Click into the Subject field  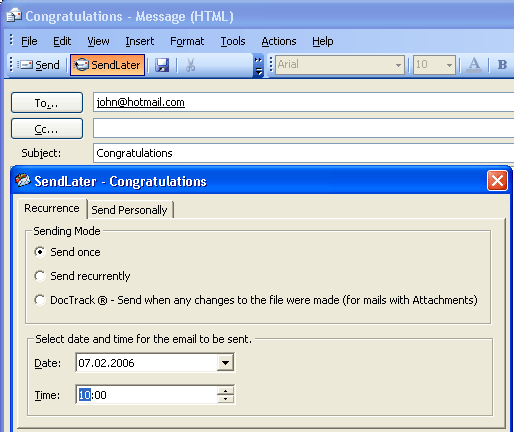pyautogui.click(x=303, y=153)
